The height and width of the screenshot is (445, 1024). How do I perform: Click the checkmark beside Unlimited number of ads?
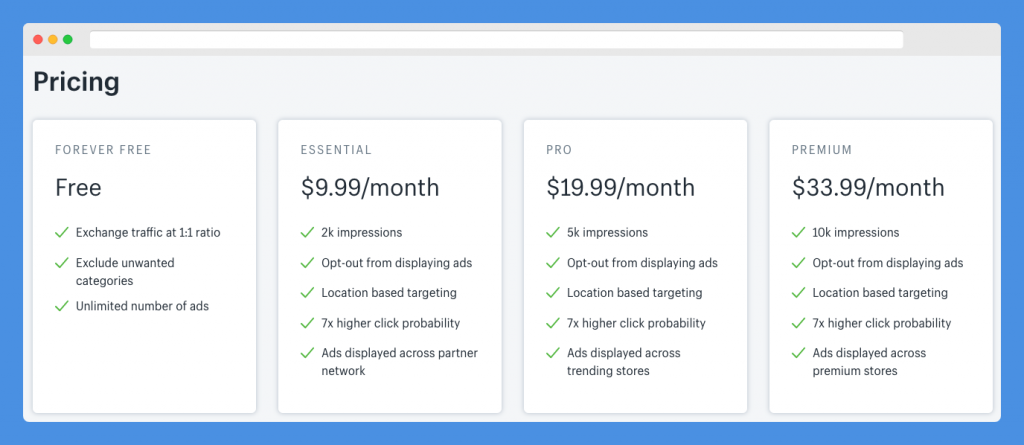point(62,306)
